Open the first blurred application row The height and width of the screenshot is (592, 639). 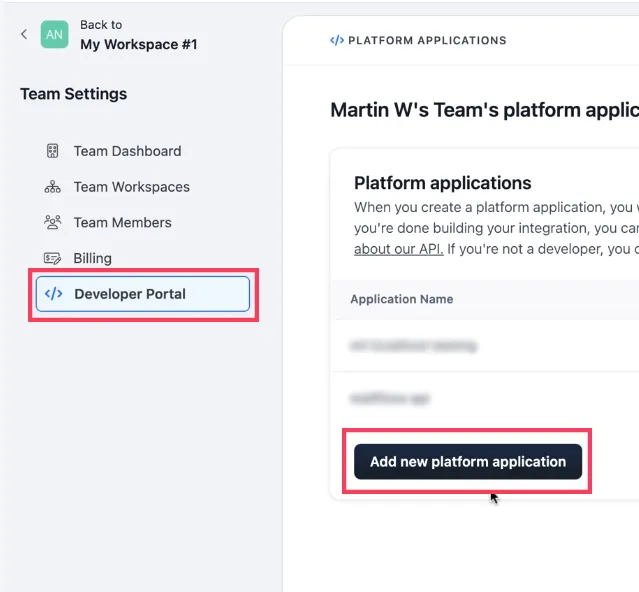pos(485,346)
